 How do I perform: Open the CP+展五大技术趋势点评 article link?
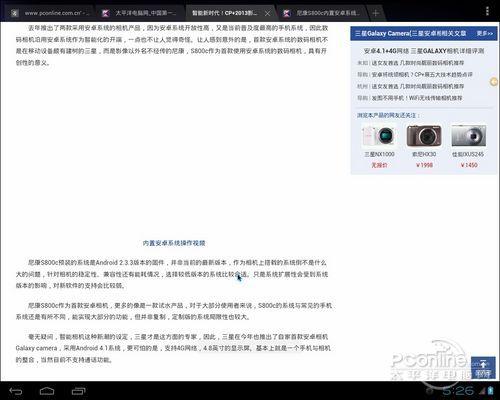click(422, 75)
